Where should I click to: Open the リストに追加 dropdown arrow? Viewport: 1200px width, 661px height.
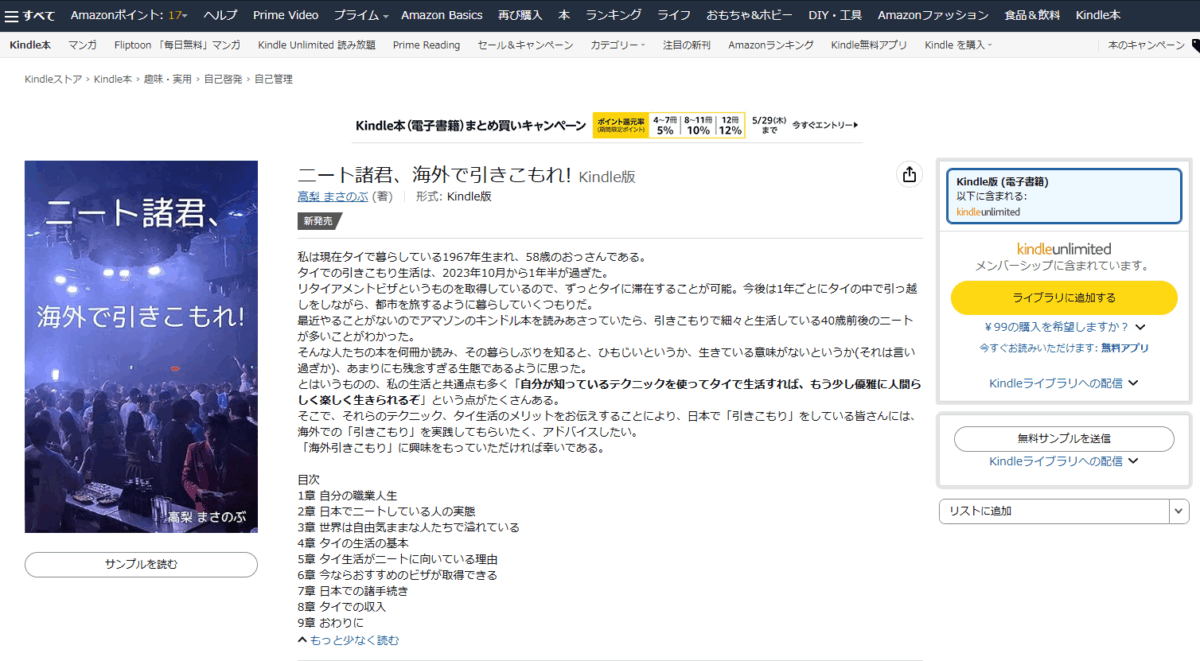tap(1179, 511)
